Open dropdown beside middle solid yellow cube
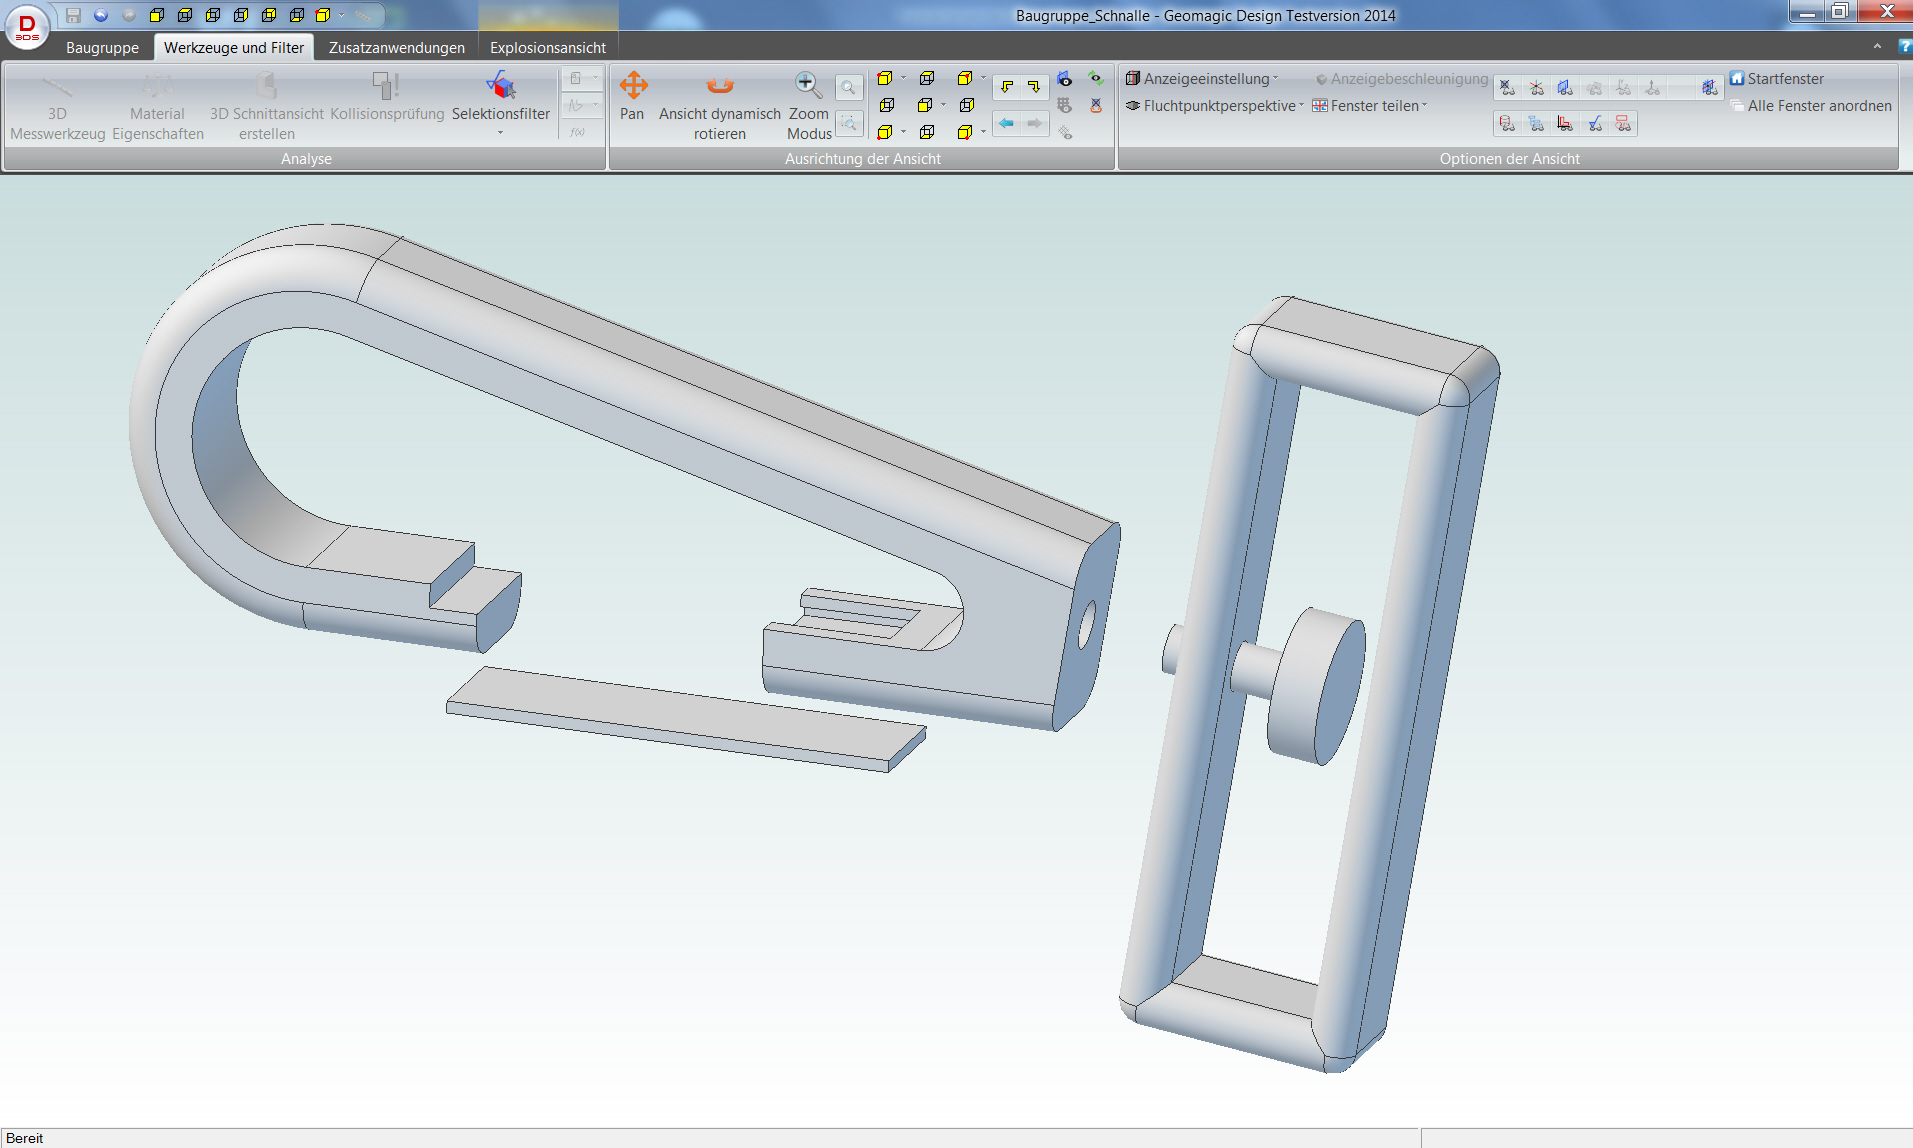 click(x=943, y=105)
